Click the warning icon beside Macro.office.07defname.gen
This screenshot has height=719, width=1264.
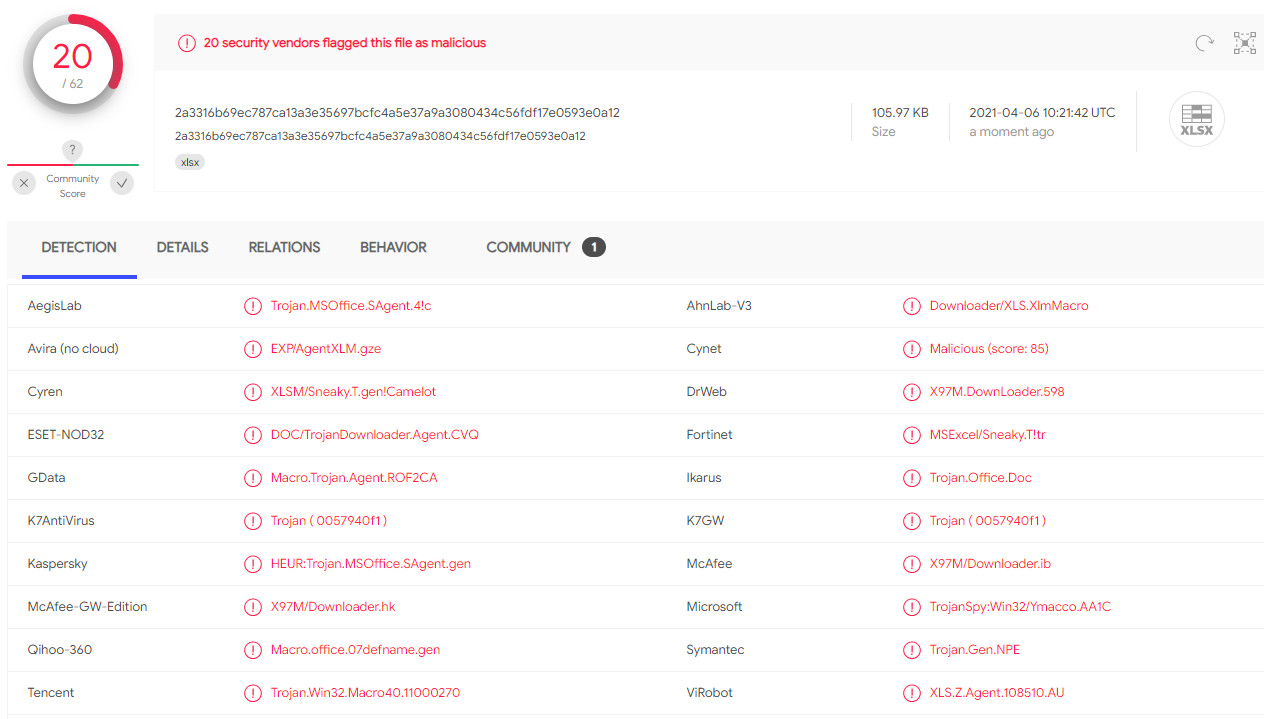click(252, 650)
